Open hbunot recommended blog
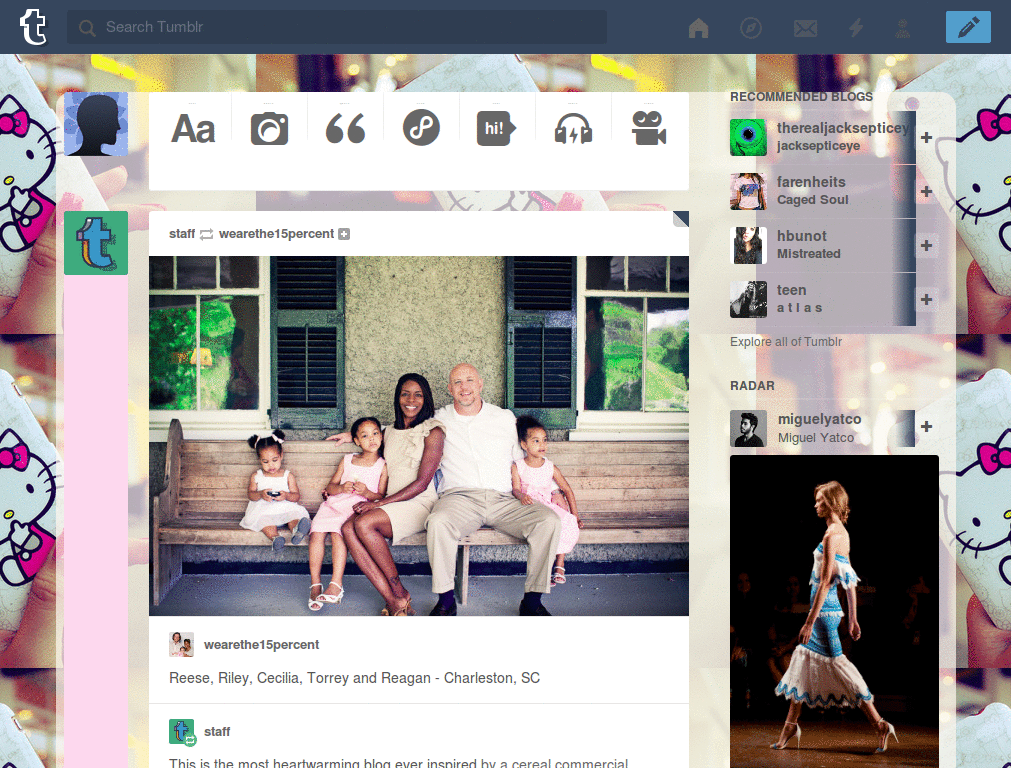 [822, 246]
